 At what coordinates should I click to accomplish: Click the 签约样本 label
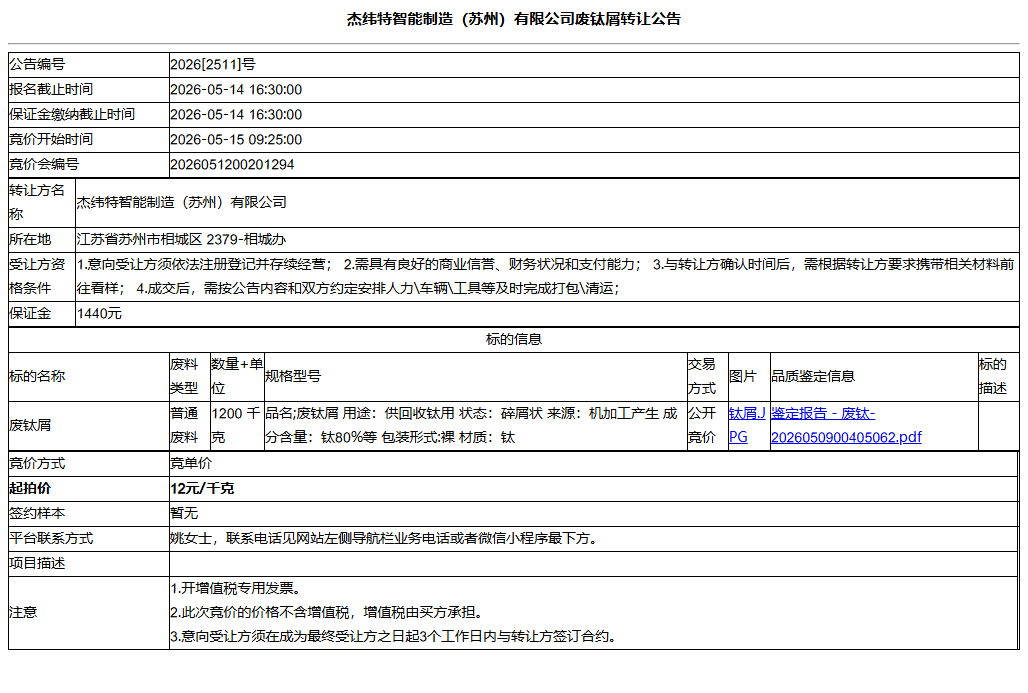(x=37, y=513)
